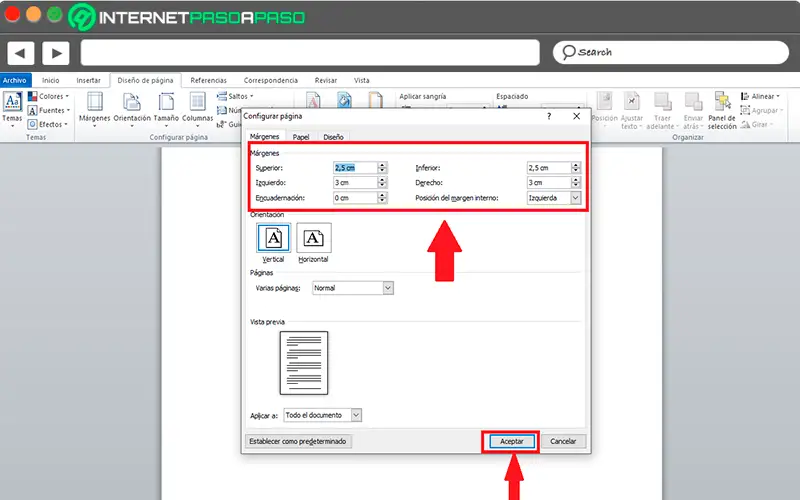Screen dimensions: 800x500
Task: Open the Panel de selección
Action: tap(722, 110)
